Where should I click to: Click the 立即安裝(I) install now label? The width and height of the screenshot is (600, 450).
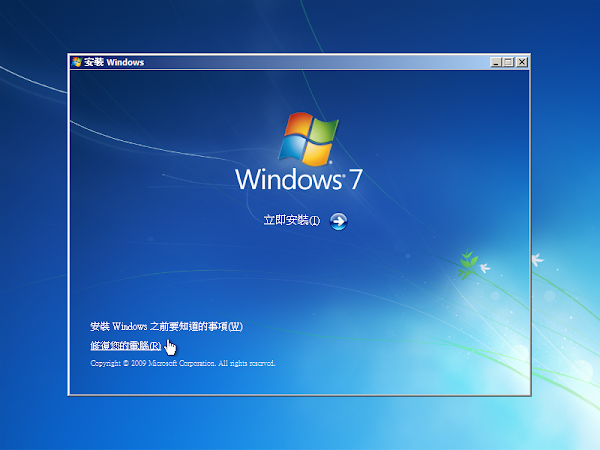coord(292,220)
